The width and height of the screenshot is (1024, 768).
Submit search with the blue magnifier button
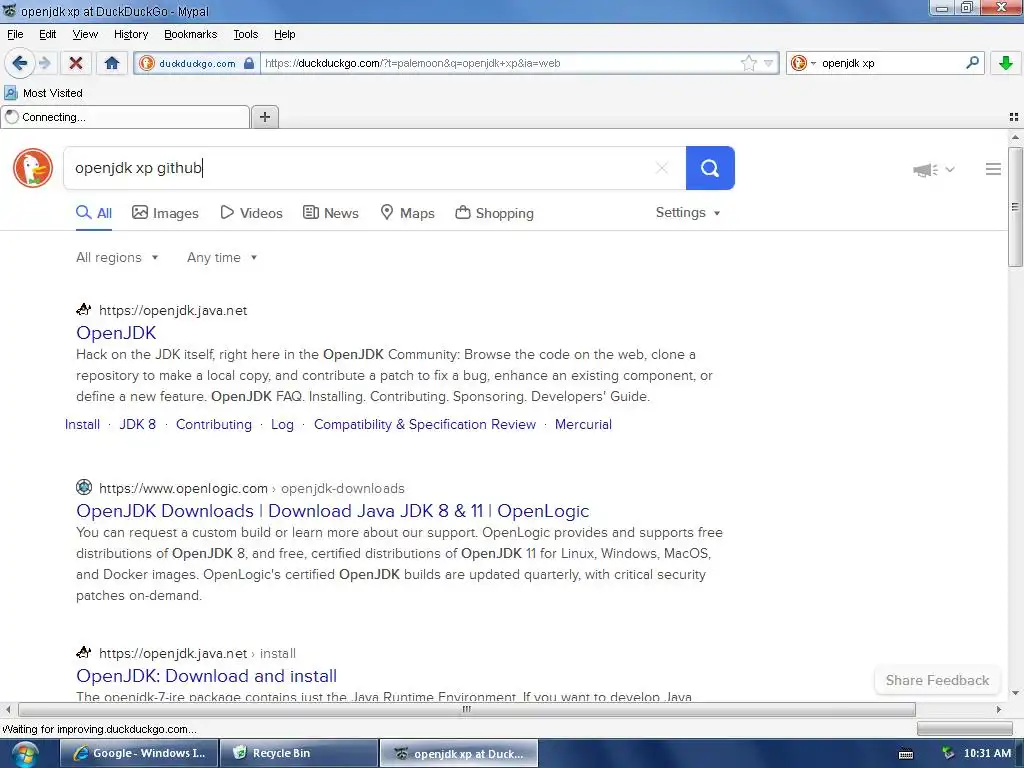click(x=710, y=168)
